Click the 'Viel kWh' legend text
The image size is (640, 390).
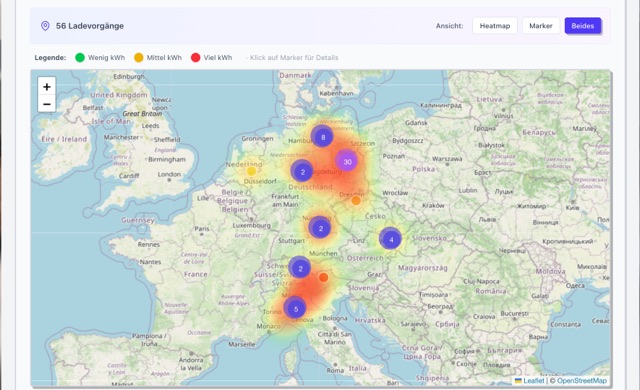(218, 58)
